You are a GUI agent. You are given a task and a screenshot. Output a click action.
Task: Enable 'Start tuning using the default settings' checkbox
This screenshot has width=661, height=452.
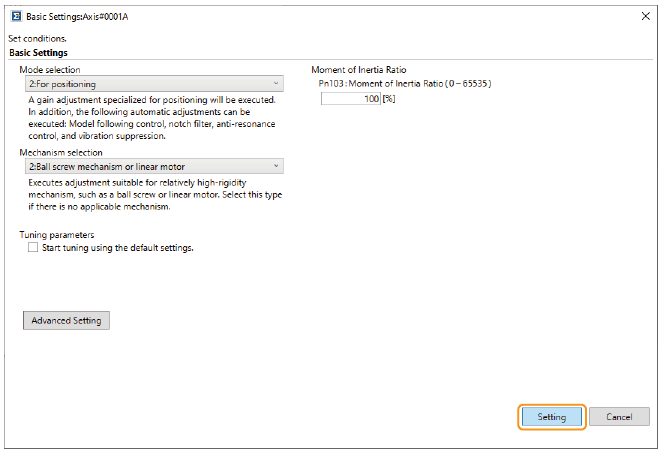pos(33,247)
